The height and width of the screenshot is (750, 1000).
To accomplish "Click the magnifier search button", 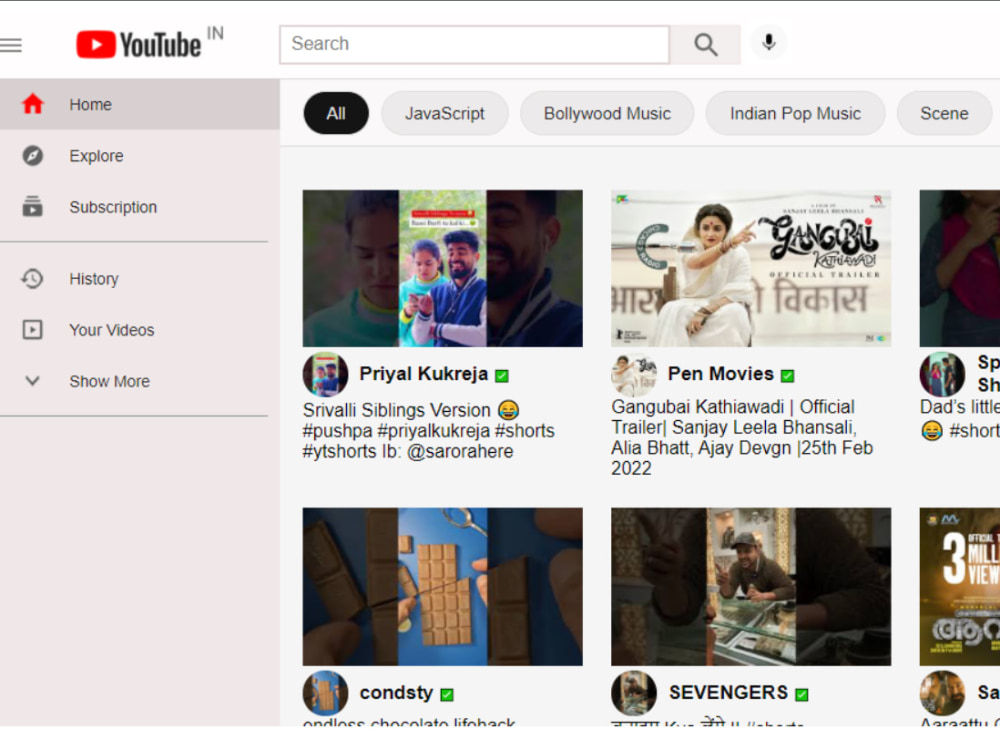I will coord(705,45).
